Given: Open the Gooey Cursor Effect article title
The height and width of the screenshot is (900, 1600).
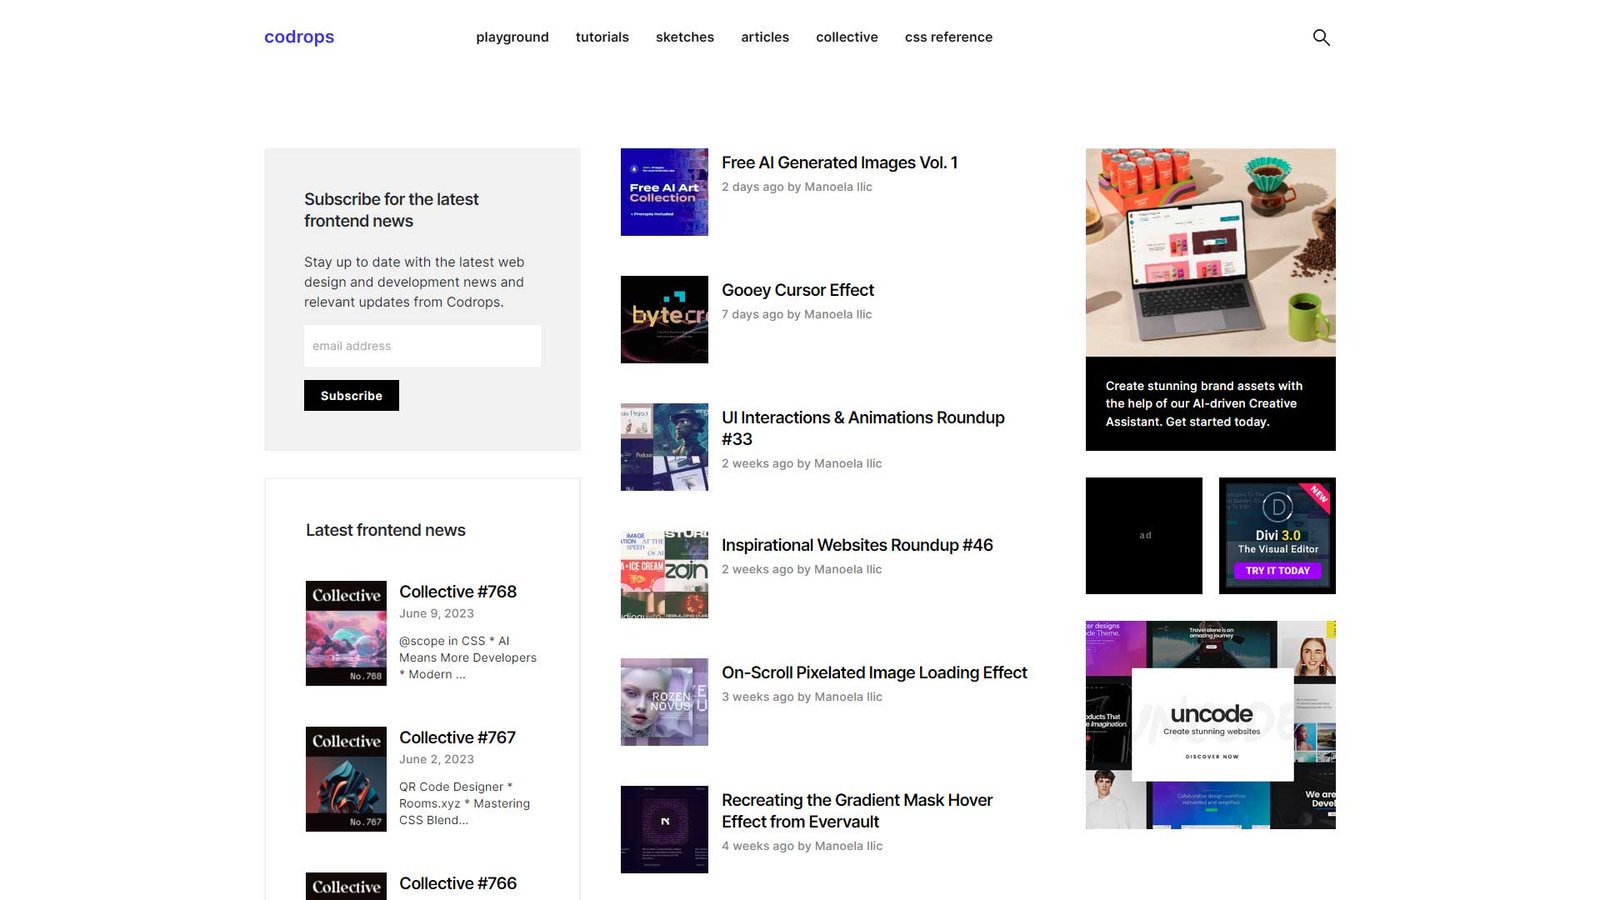Looking at the screenshot, I should pos(797,290).
